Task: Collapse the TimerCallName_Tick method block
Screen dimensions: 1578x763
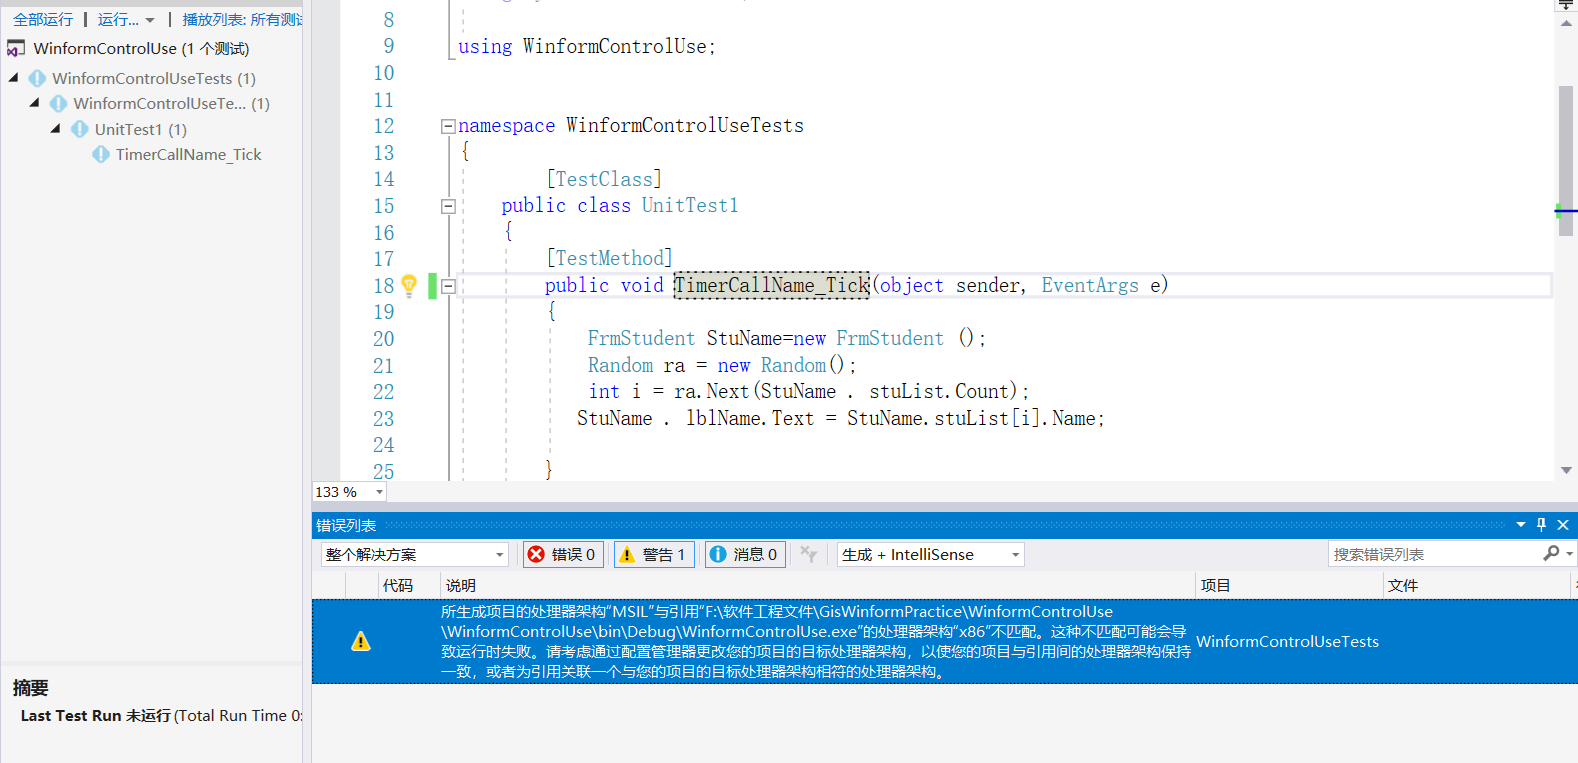Action: [x=448, y=286]
